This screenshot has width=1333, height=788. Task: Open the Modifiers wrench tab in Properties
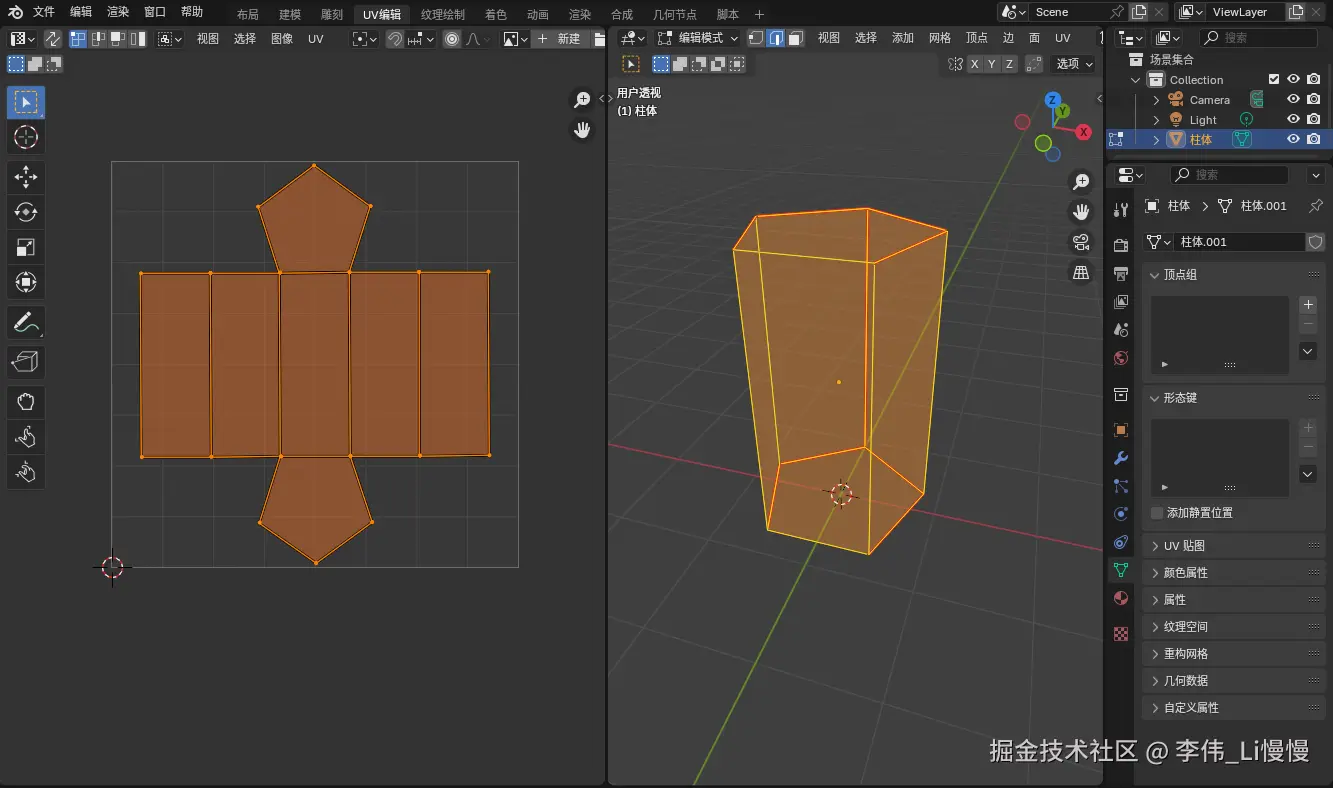[x=1121, y=459]
